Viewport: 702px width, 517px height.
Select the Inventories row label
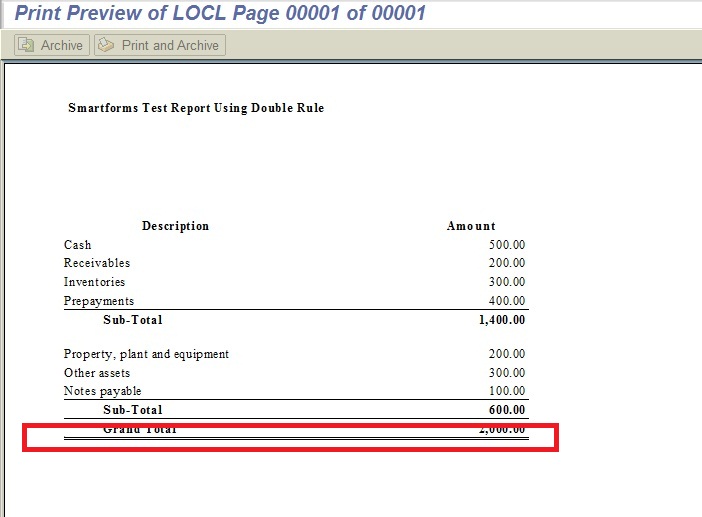[94, 282]
